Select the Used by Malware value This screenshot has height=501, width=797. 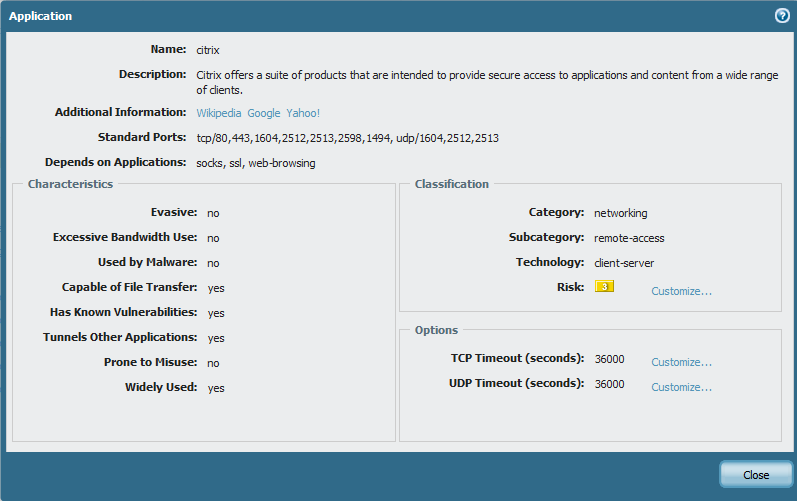click(x=213, y=263)
